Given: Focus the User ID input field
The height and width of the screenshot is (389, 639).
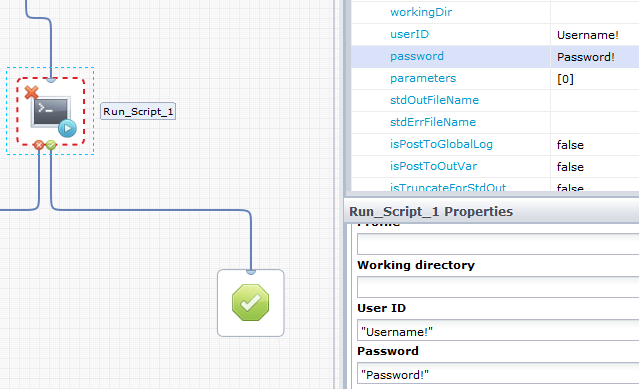Looking at the screenshot, I should point(498,330).
